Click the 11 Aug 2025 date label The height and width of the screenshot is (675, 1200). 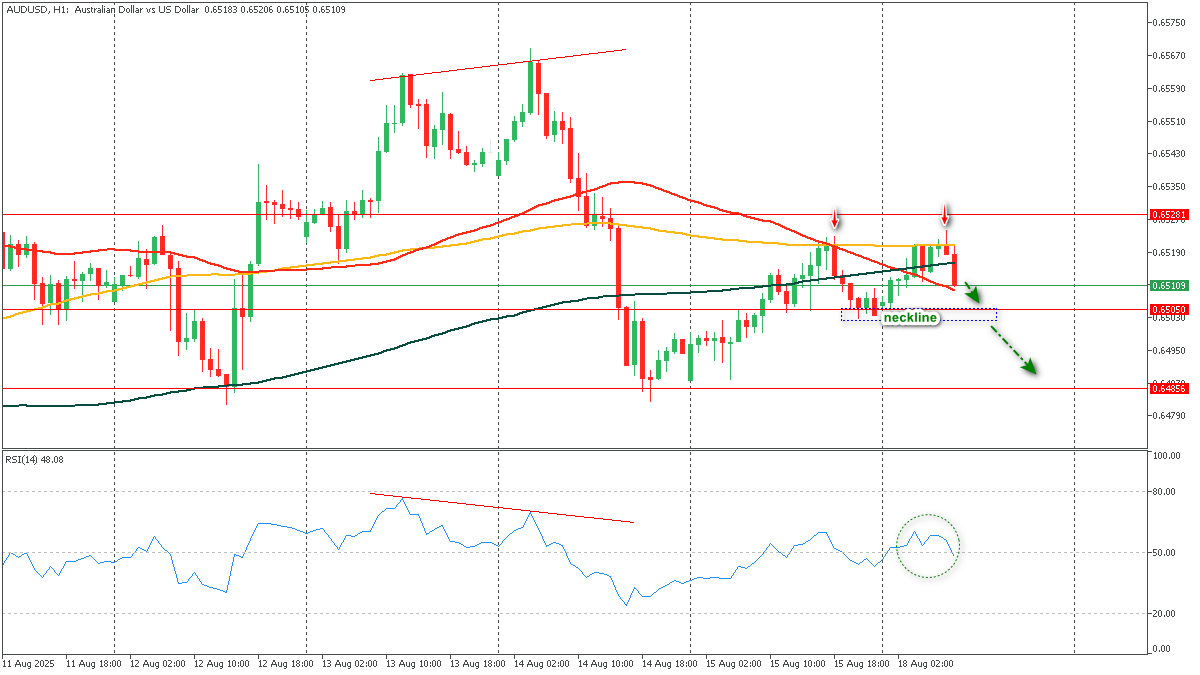[x=27, y=662]
